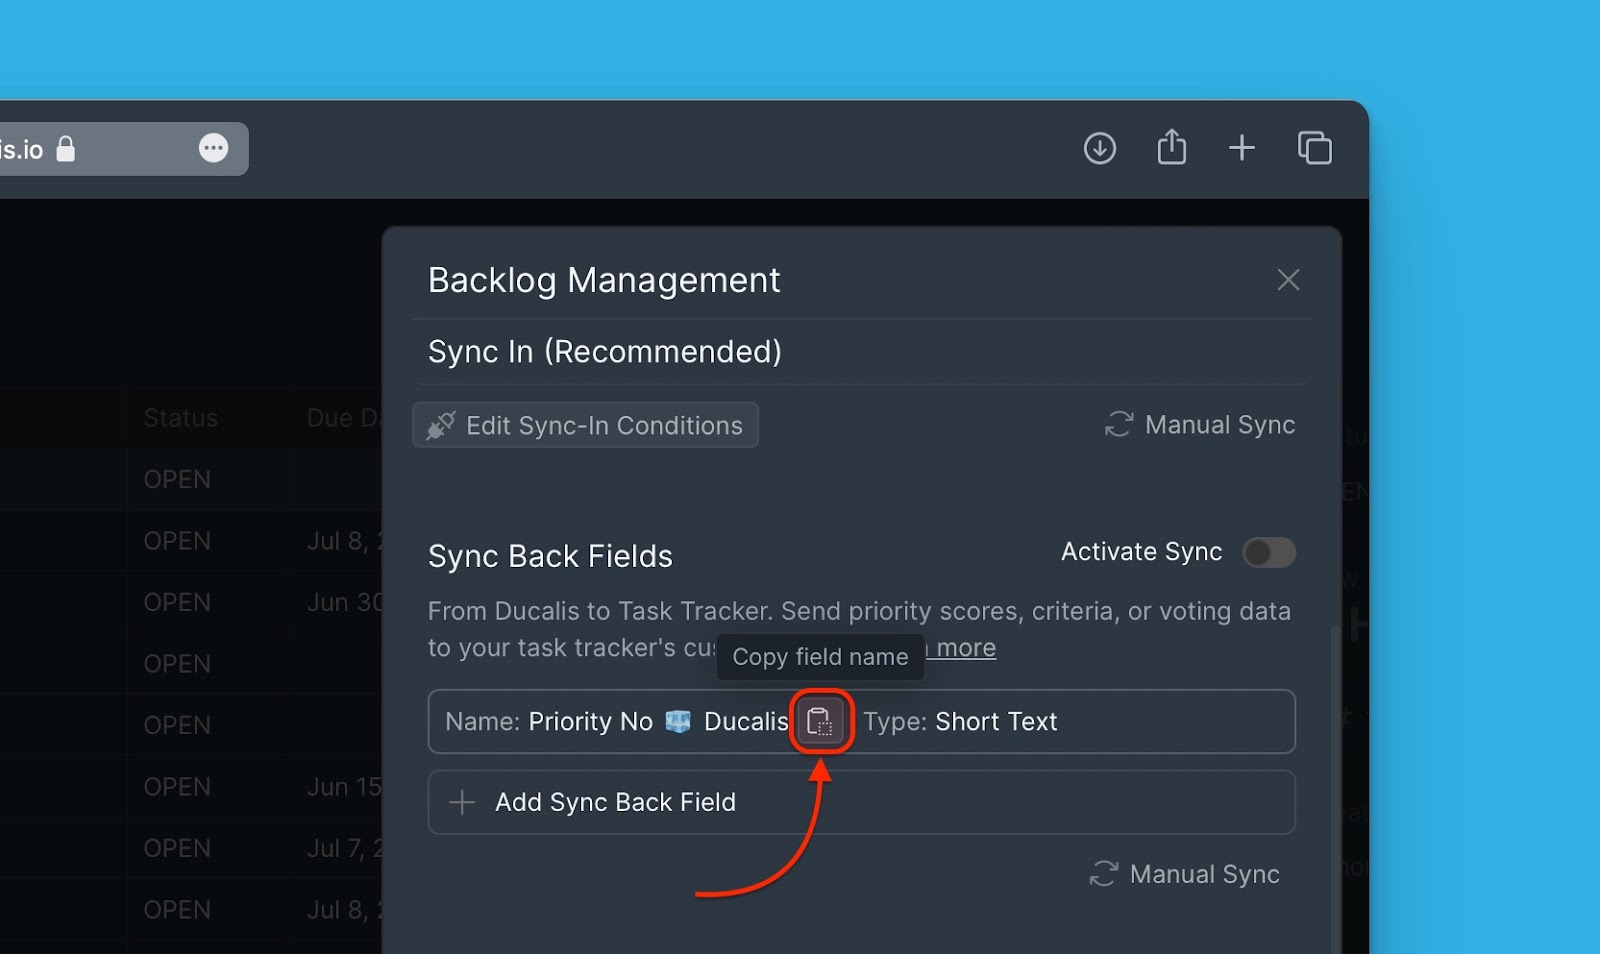The width and height of the screenshot is (1600, 954).
Task: Click the bottom Manual Sync button
Action: click(1185, 874)
